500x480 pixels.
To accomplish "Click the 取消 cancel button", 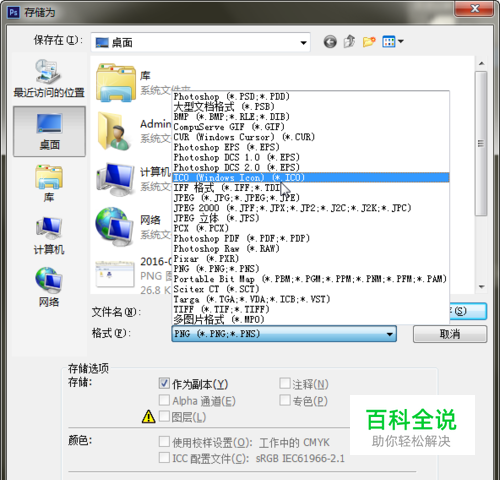I will [450, 334].
